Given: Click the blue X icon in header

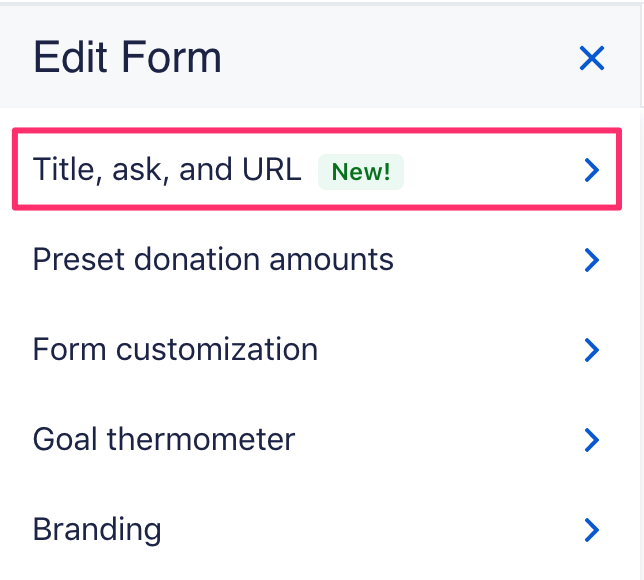Looking at the screenshot, I should point(592,59).
